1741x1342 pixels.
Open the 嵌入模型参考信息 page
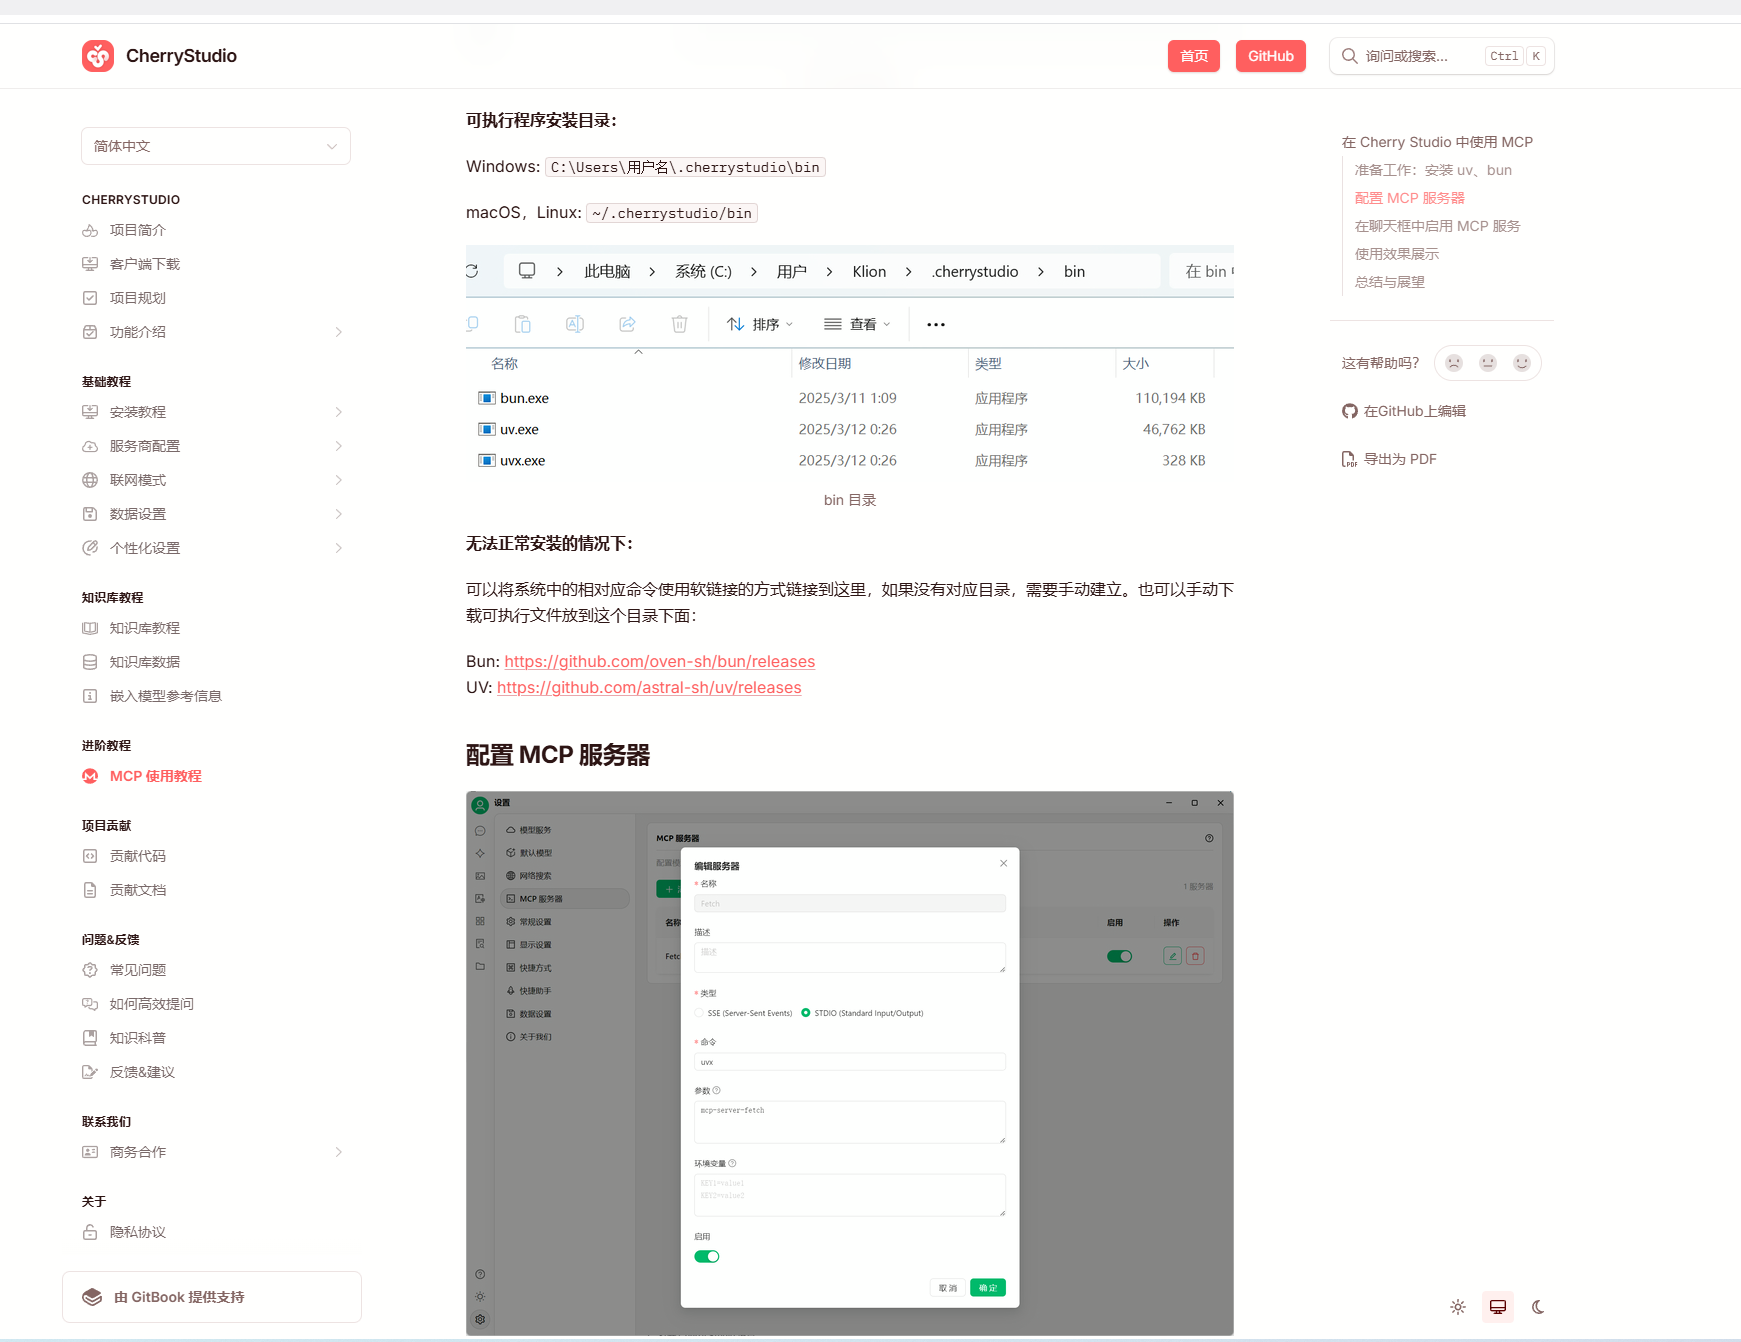tap(166, 696)
